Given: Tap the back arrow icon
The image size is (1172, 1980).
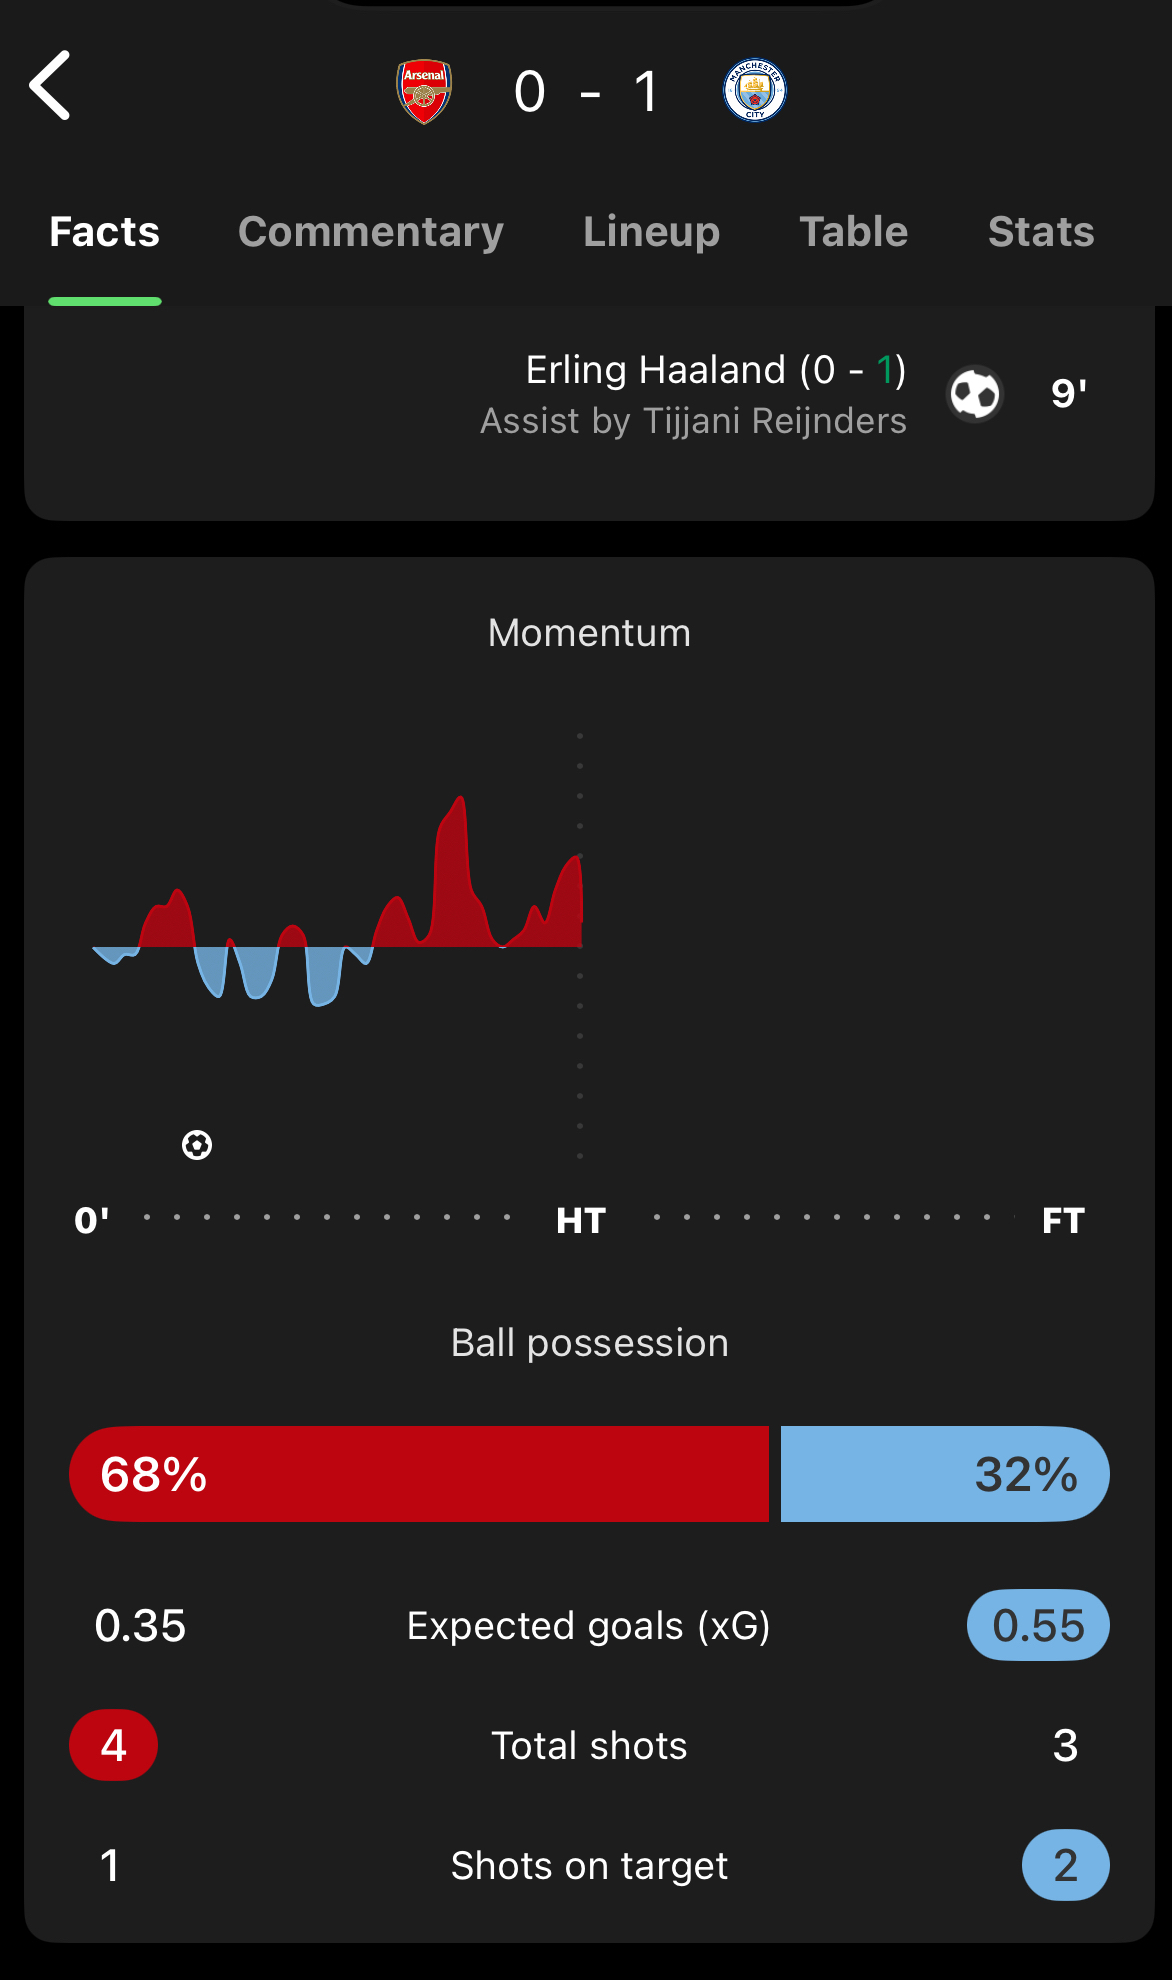Looking at the screenshot, I should pos(50,86).
